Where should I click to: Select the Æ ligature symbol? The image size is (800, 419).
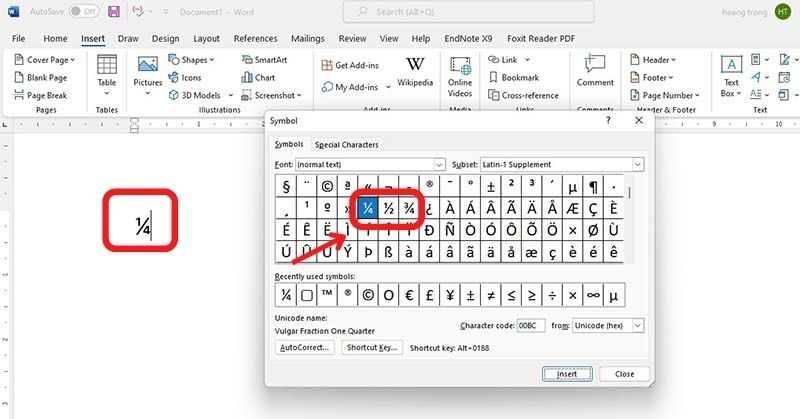[572, 208]
